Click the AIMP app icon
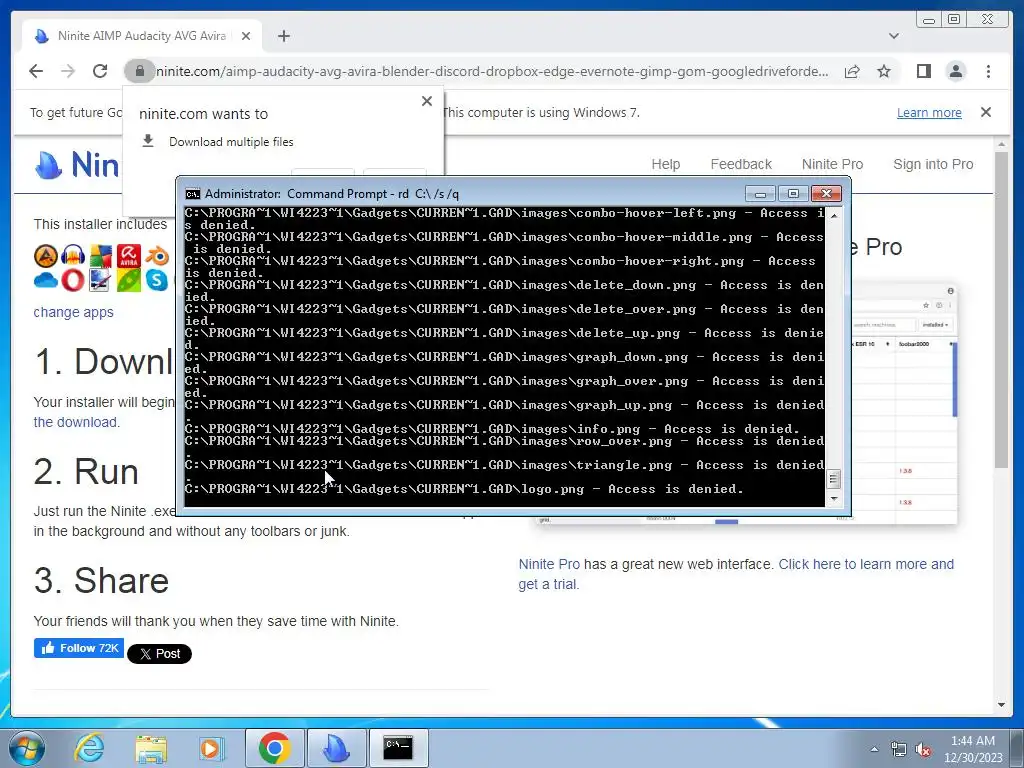Viewport: 1024px width, 768px height. [46, 256]
